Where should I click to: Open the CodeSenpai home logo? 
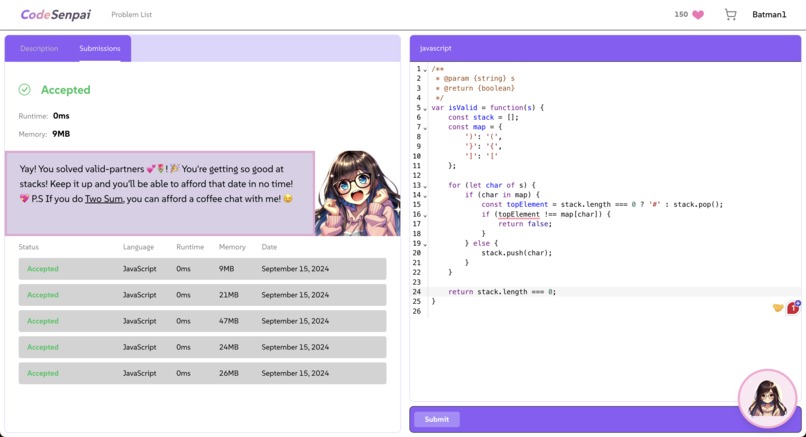tap(56, 15)
